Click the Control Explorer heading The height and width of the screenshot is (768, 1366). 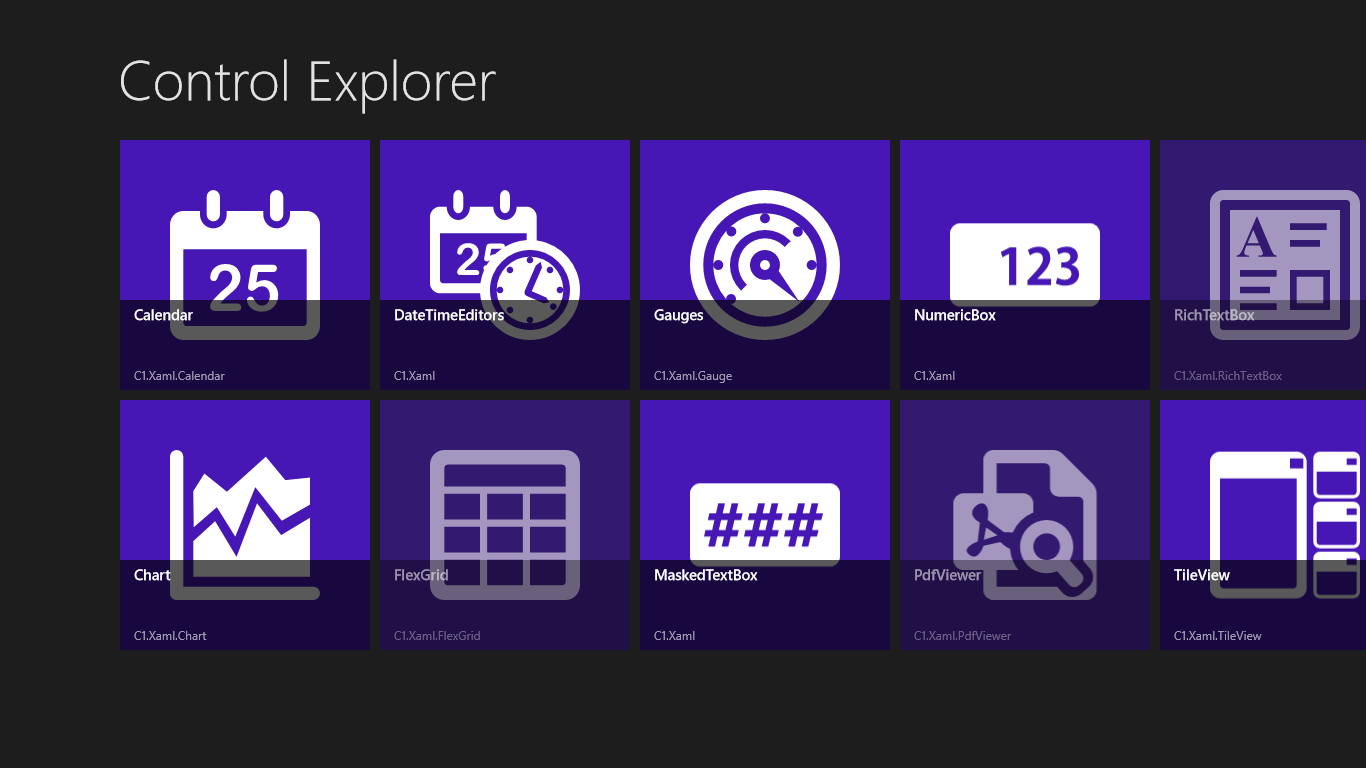[x=308, y=82]
